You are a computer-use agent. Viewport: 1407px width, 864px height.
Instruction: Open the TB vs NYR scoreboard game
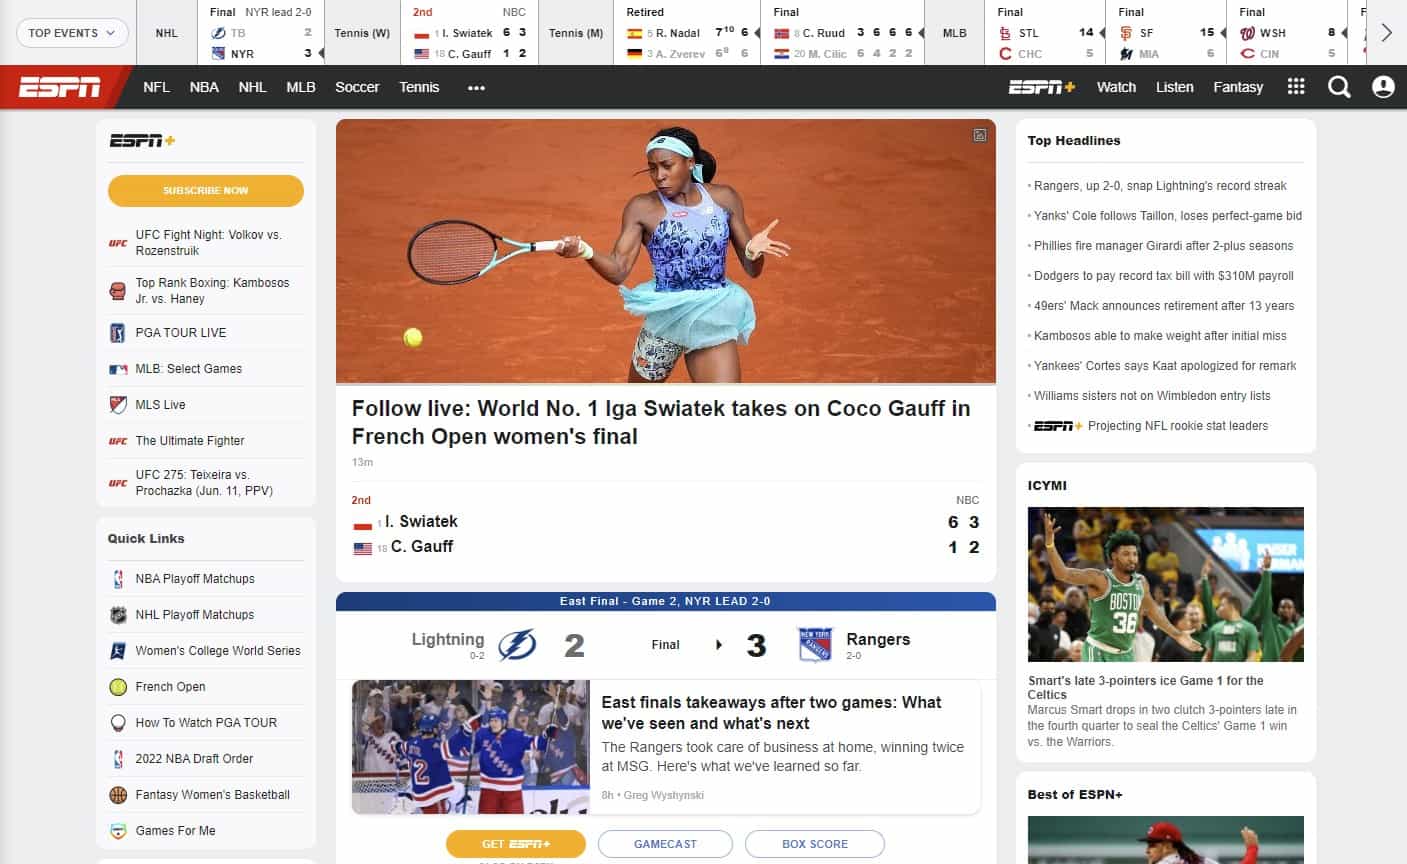click(262, 33)
